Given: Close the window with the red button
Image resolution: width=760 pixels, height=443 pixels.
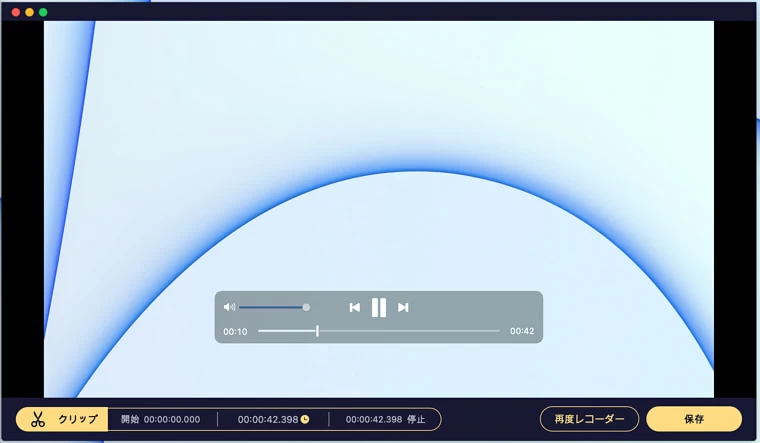Looking at the screenshot, I should tap(16, 12).
